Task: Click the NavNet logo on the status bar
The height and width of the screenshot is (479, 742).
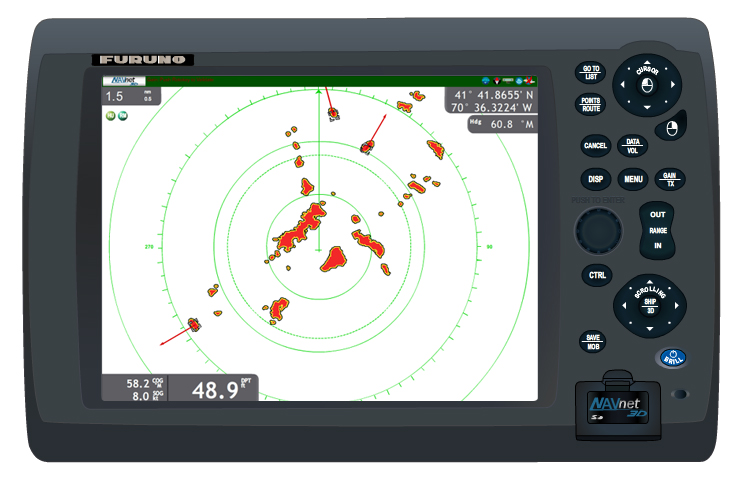Action: tap(125, 80)
